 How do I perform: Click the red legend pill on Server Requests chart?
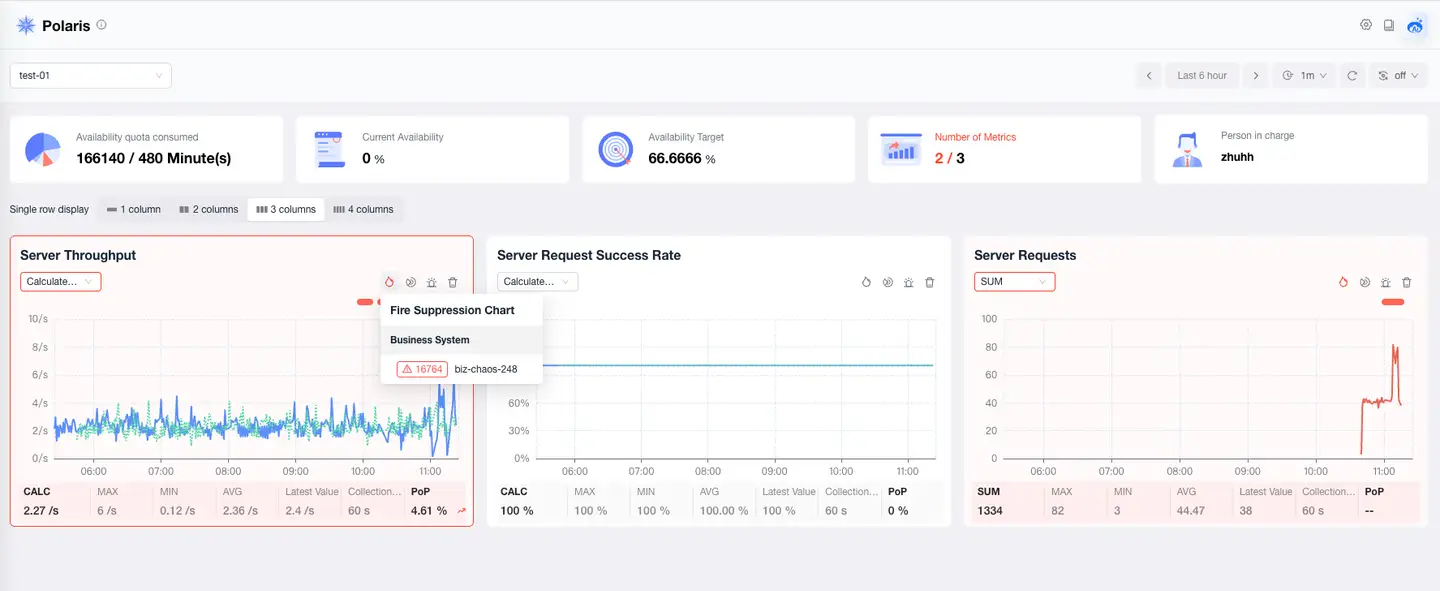pos(1392,302)
